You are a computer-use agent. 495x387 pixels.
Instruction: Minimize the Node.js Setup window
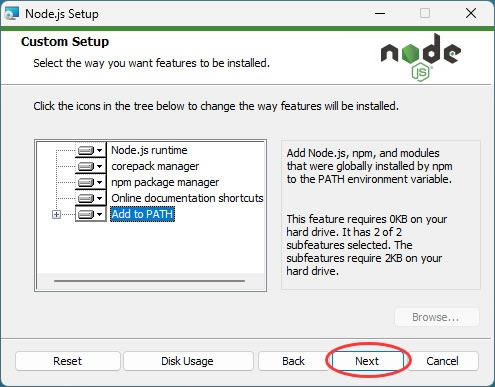point(380,14)
